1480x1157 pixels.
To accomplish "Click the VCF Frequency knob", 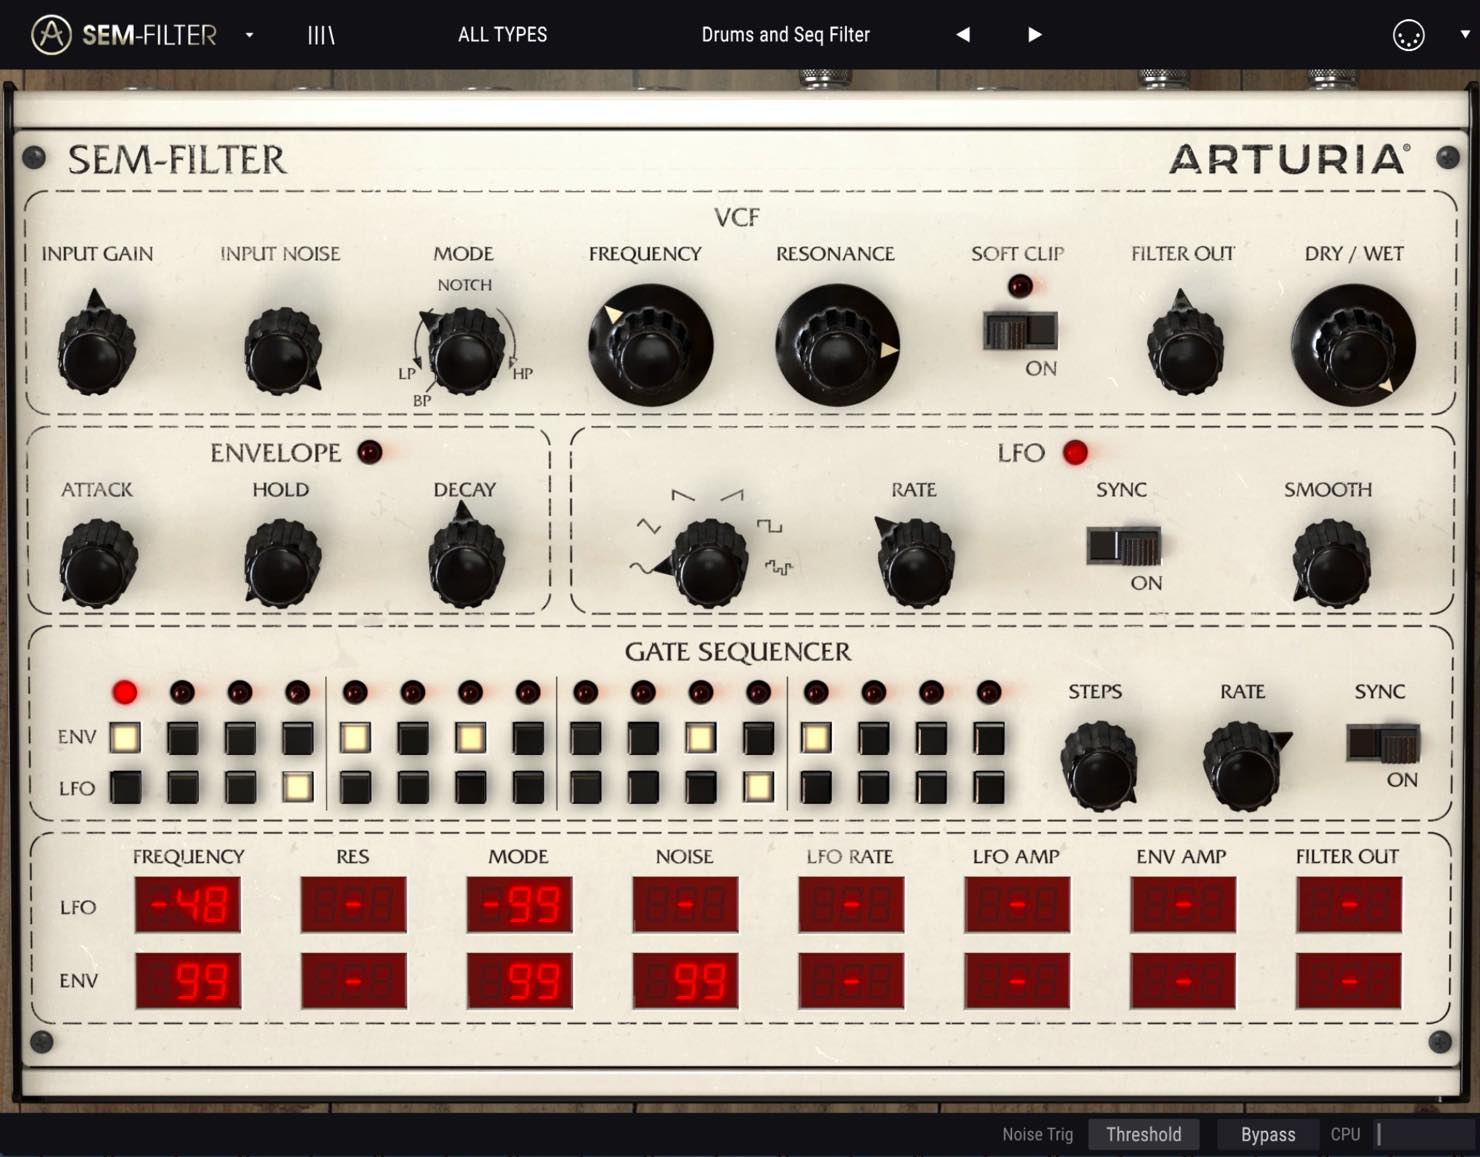I will (x=650, y=345).
